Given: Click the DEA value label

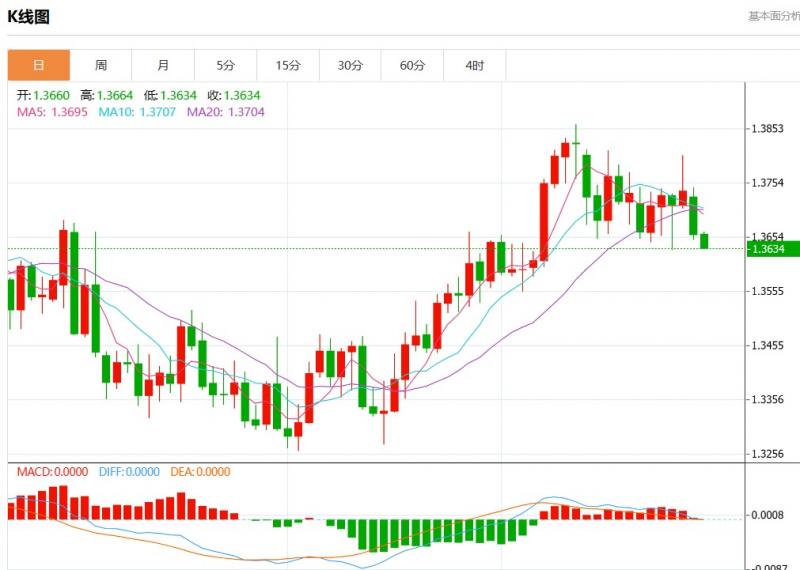Looking at the screenshot, I should tap(200, 472).
